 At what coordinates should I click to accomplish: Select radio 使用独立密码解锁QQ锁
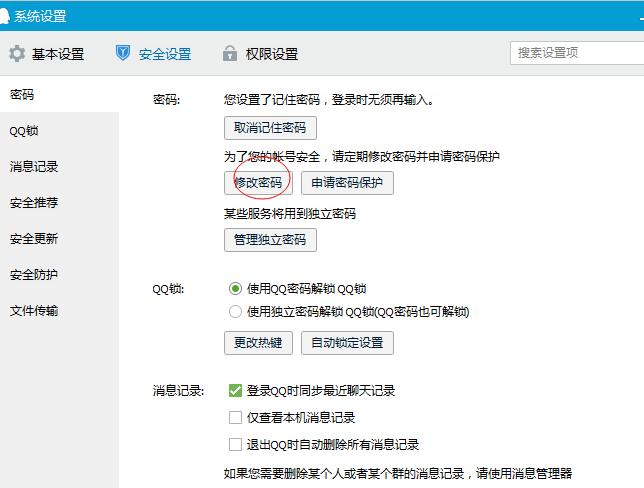click(235, 311)
